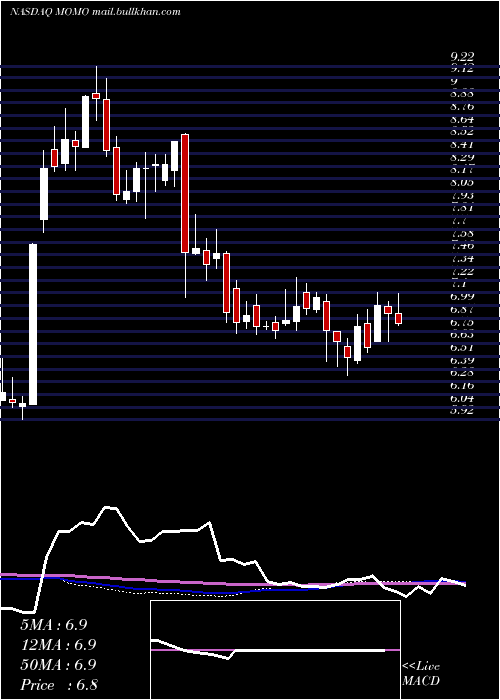Click the 9.22 price axis label

(x=462, y=56)
